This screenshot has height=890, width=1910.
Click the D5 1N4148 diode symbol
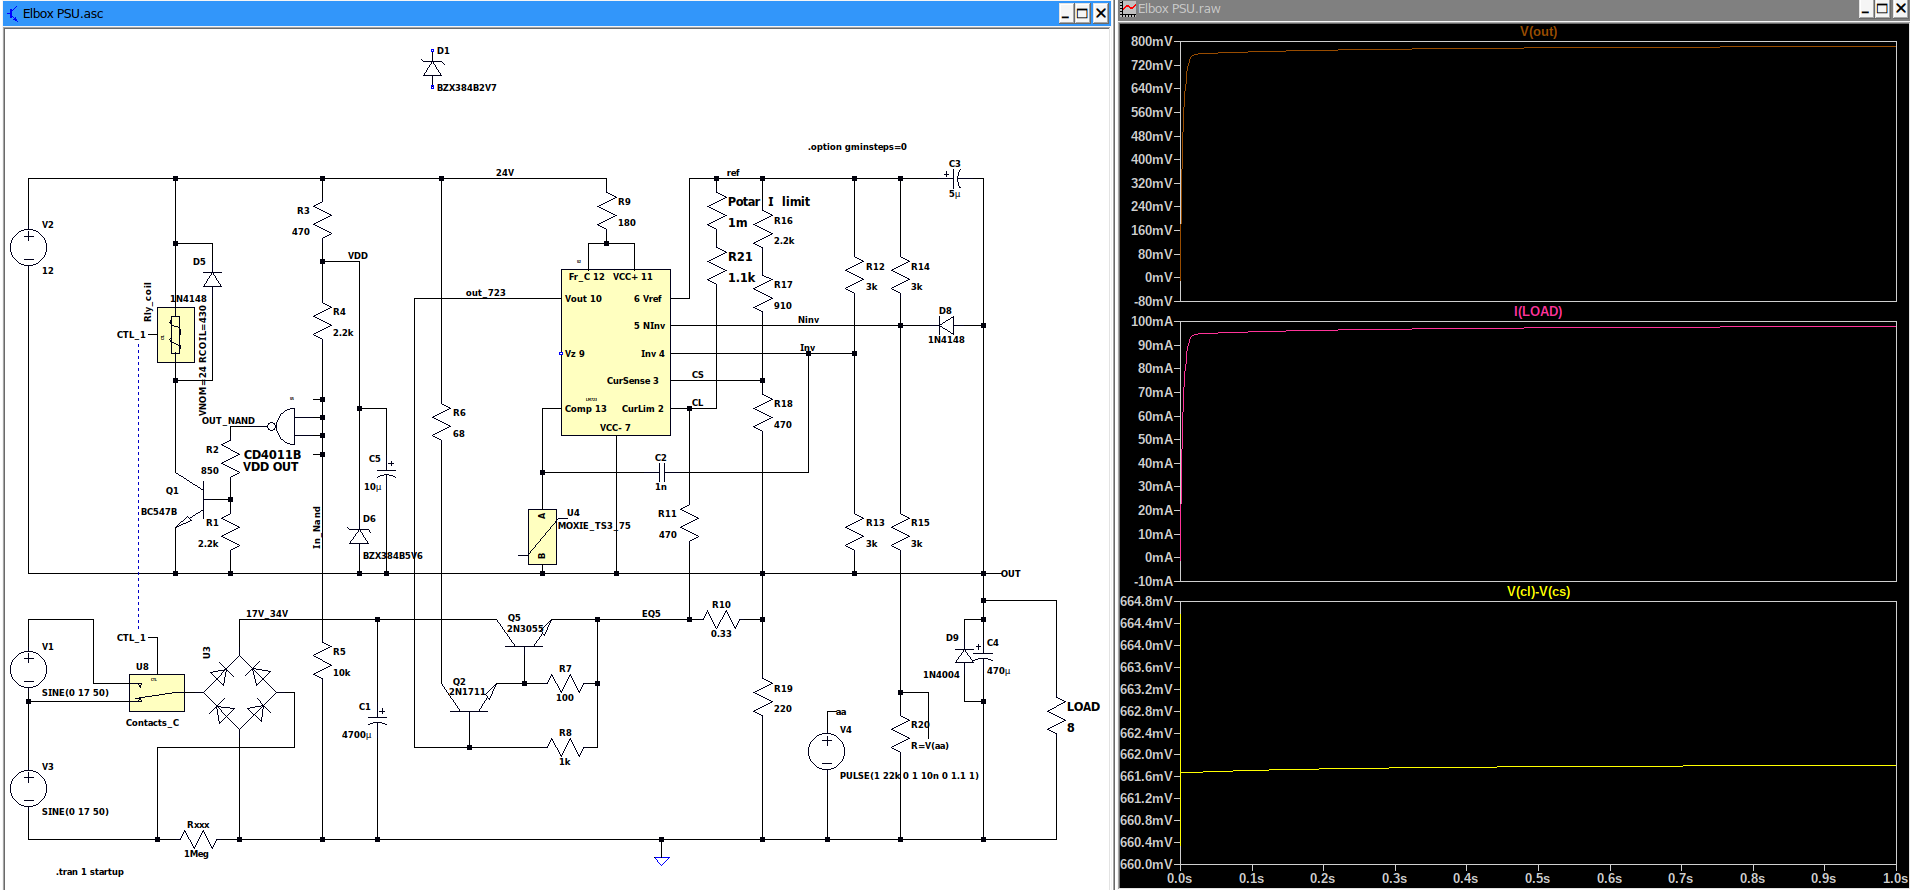coord(212,279)
